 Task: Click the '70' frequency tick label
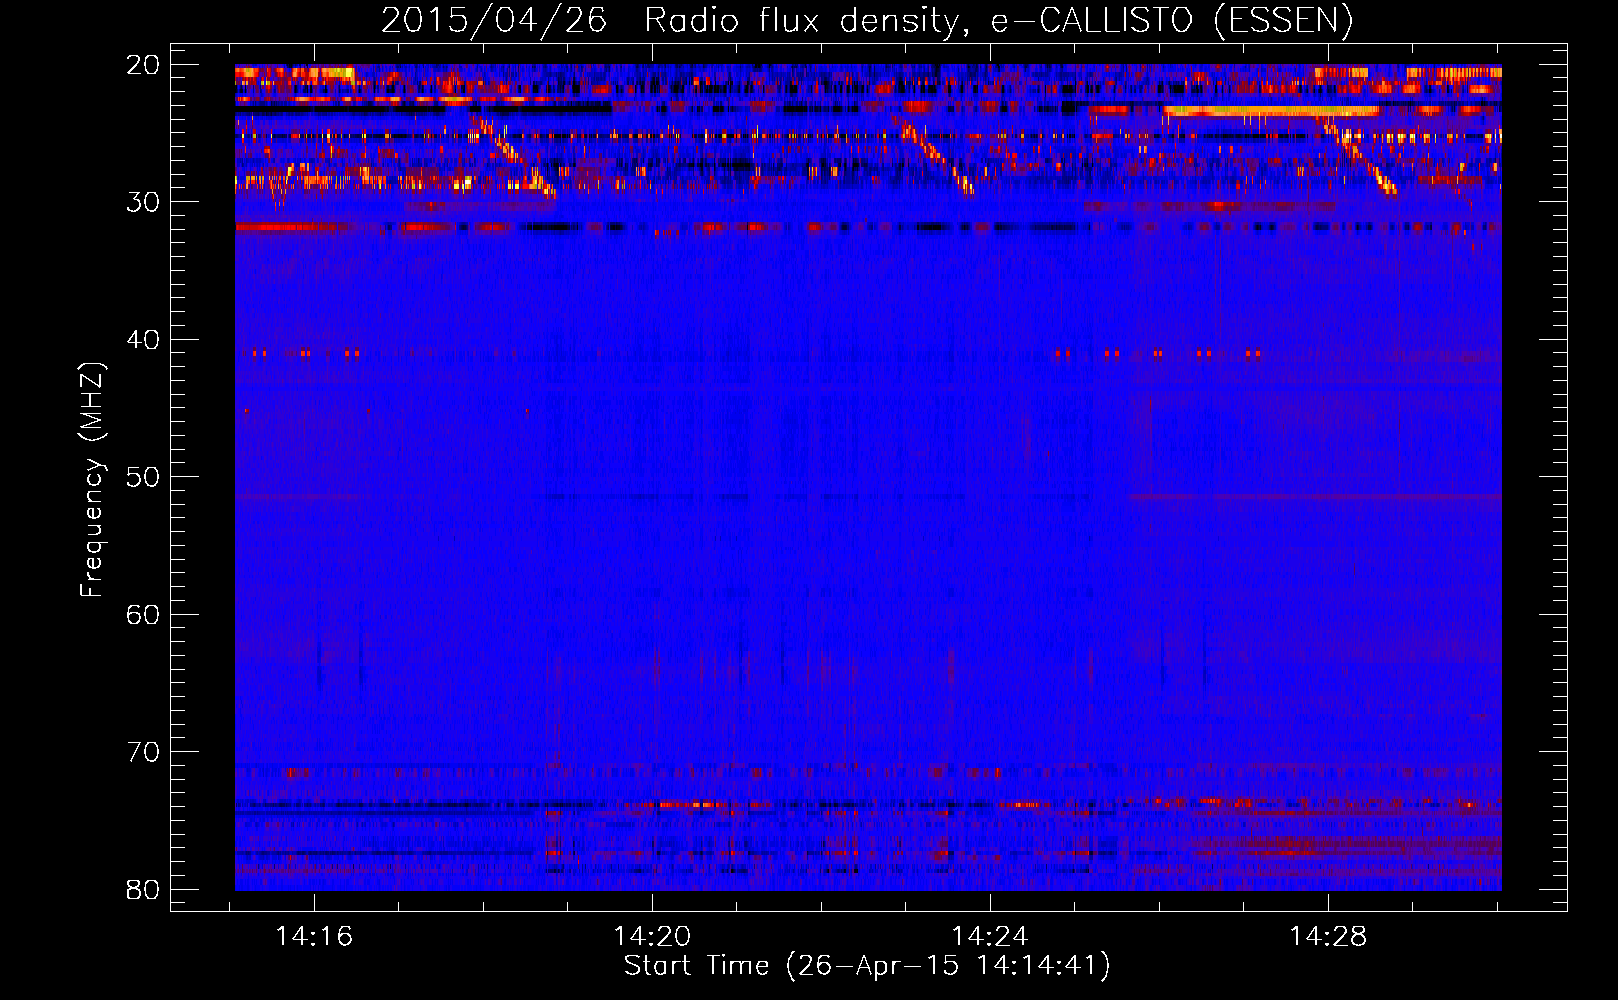pyautogui.click(x=143, y=752)
